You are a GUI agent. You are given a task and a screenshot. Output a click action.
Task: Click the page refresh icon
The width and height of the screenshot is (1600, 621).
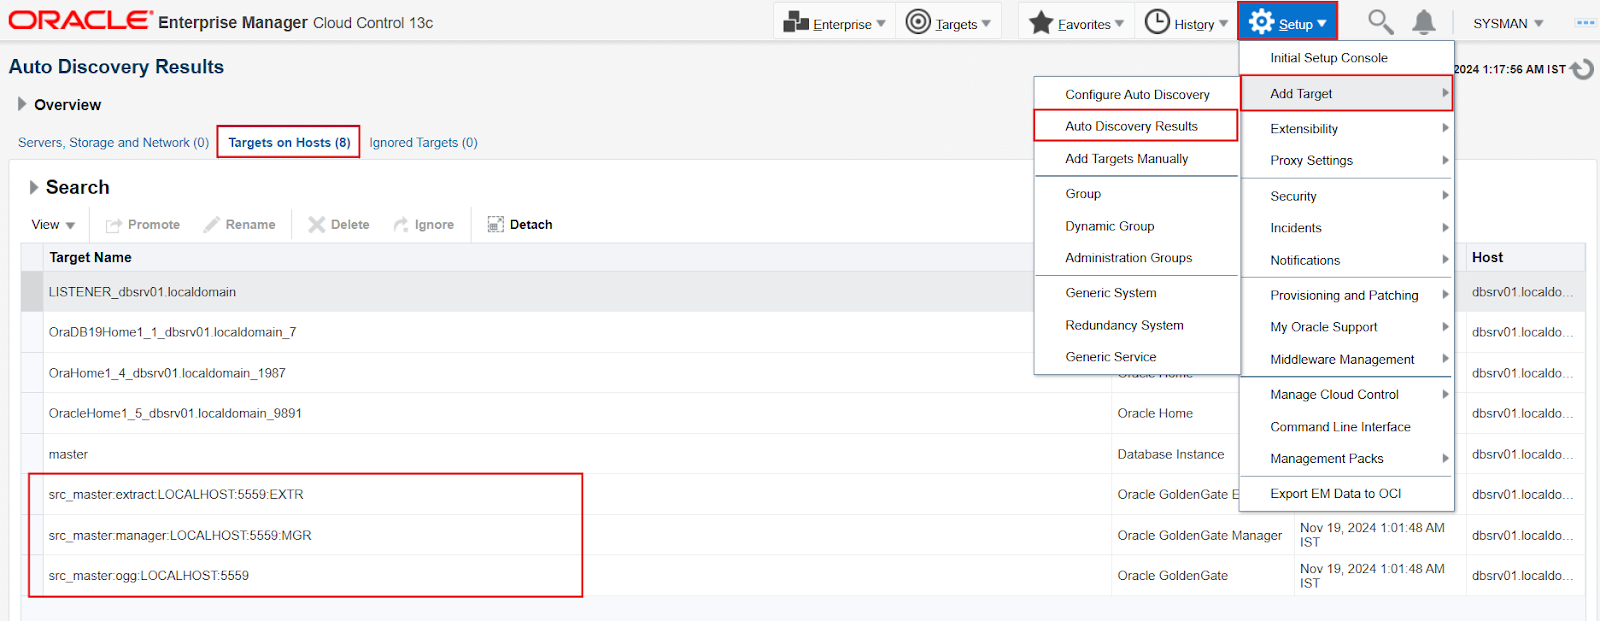[1582, 69]
